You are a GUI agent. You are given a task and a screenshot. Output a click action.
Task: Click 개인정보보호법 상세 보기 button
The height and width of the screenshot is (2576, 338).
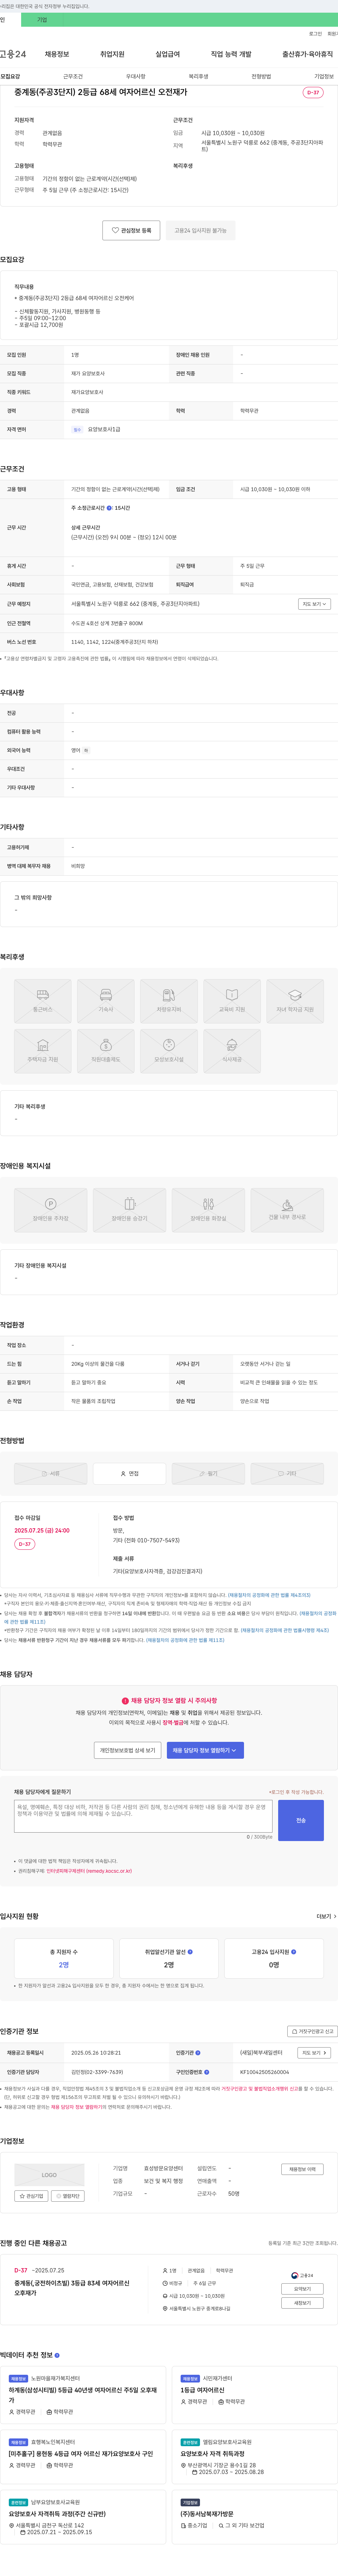tap(128, 1750)
